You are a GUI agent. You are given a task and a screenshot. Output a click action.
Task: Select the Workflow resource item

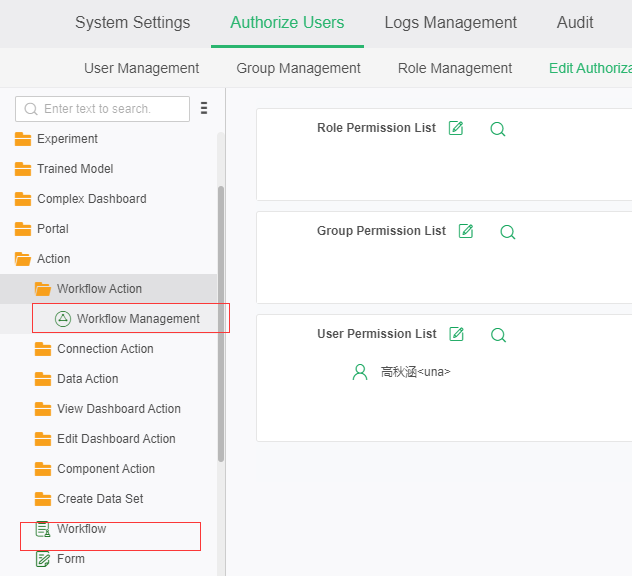pos(81,529)
